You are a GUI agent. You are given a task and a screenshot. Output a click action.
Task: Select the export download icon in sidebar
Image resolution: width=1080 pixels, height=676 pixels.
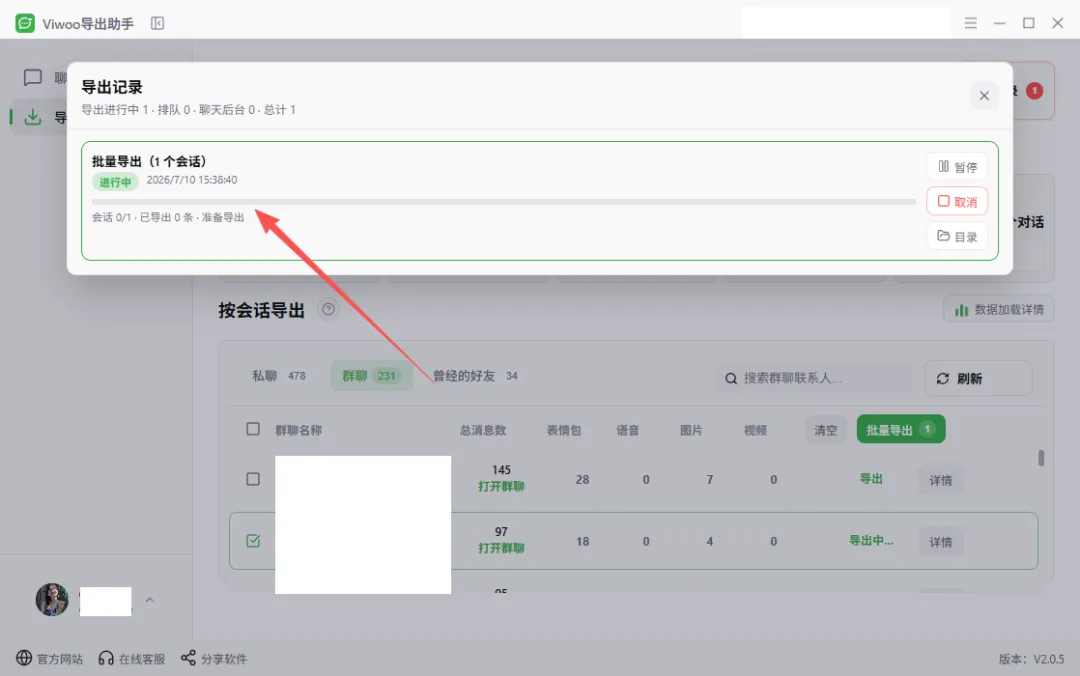pyautogui.click(x=32, y=117)
